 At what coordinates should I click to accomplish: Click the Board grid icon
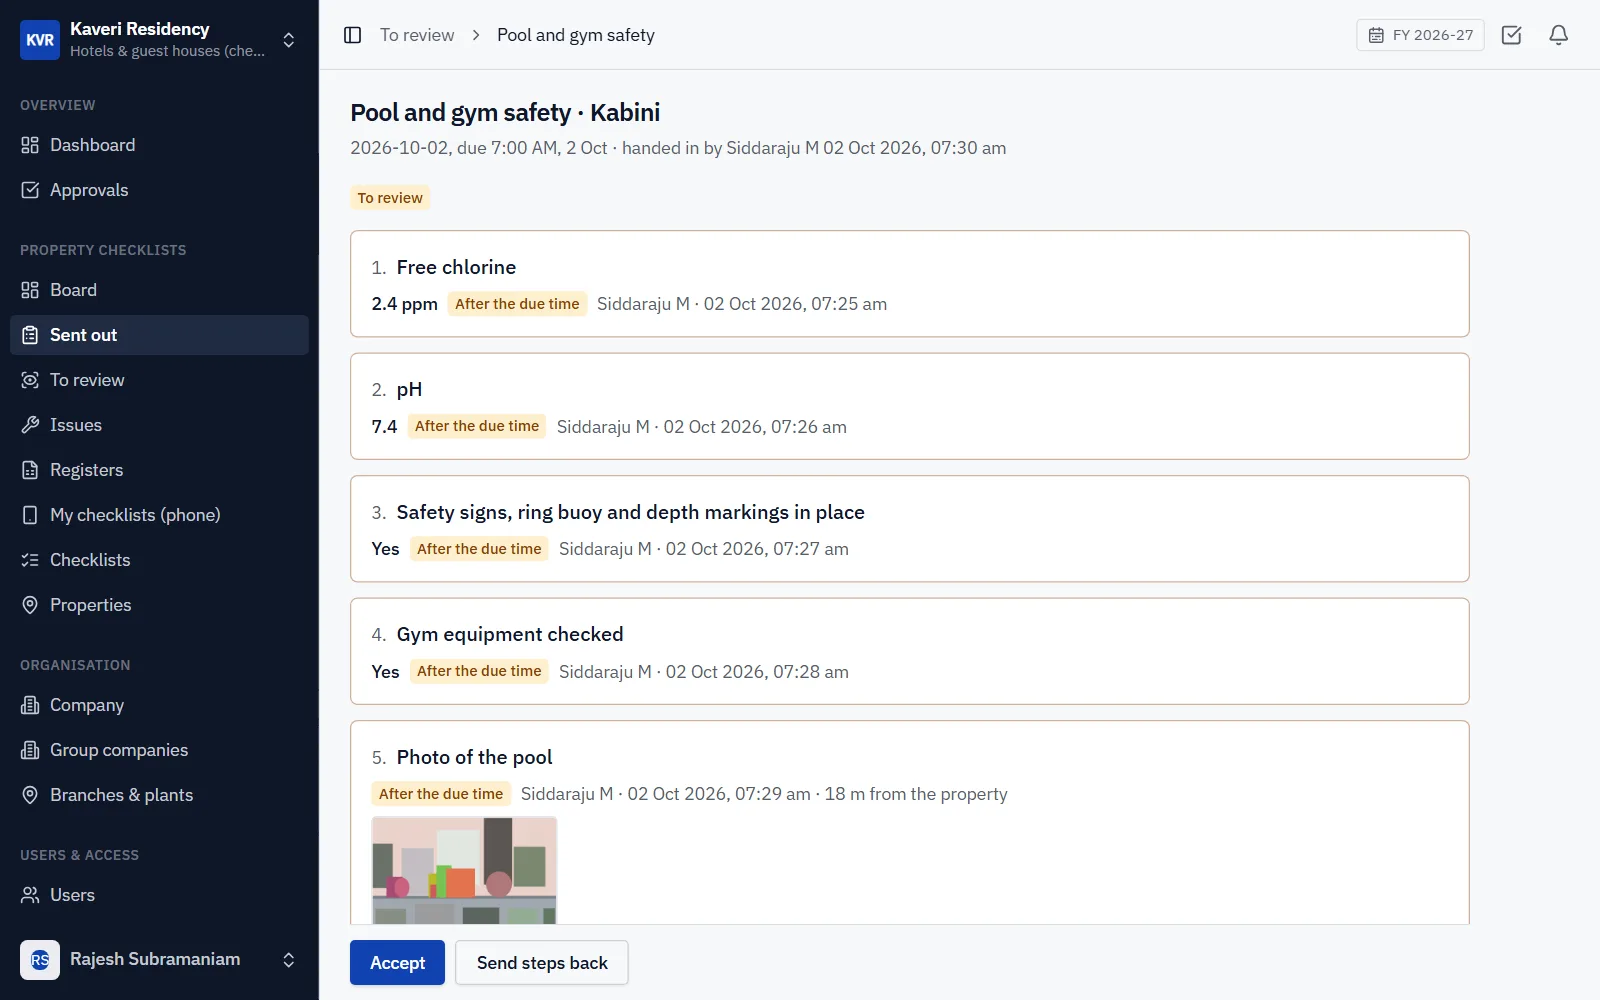tap(30, 290)
